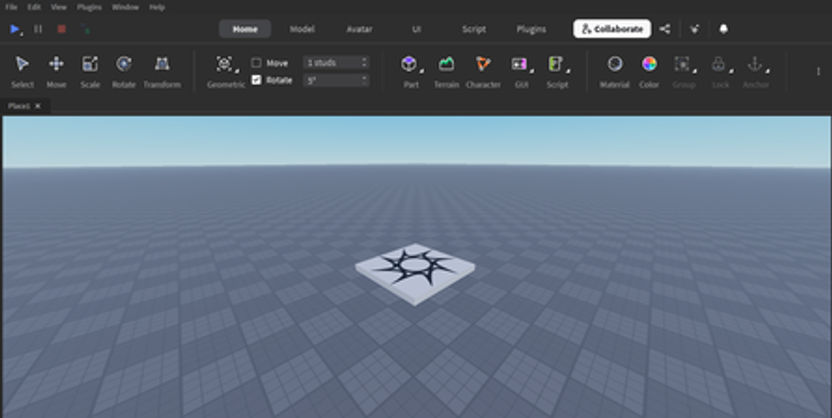Insert a Character rig
The width and height of the screenshot is (832, 418).
[483, 71]
